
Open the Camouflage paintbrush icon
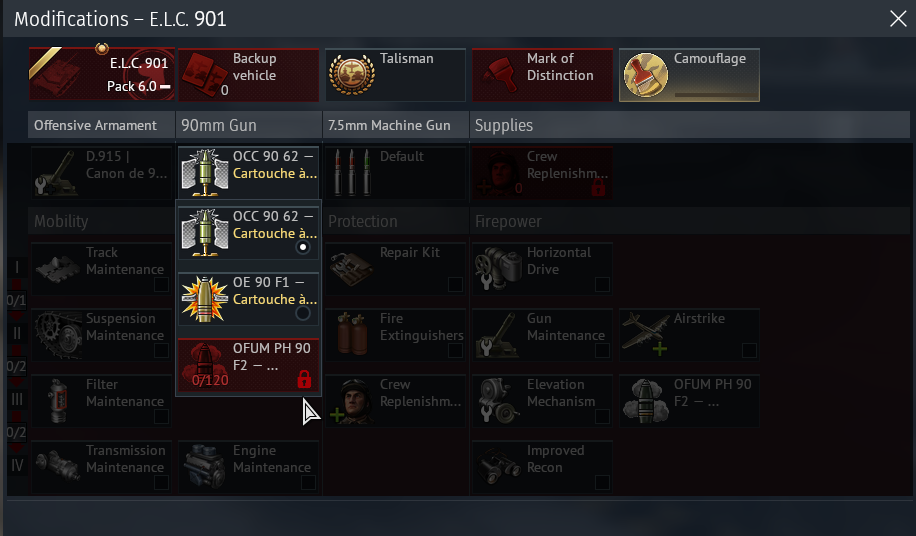tap(646, 75)
